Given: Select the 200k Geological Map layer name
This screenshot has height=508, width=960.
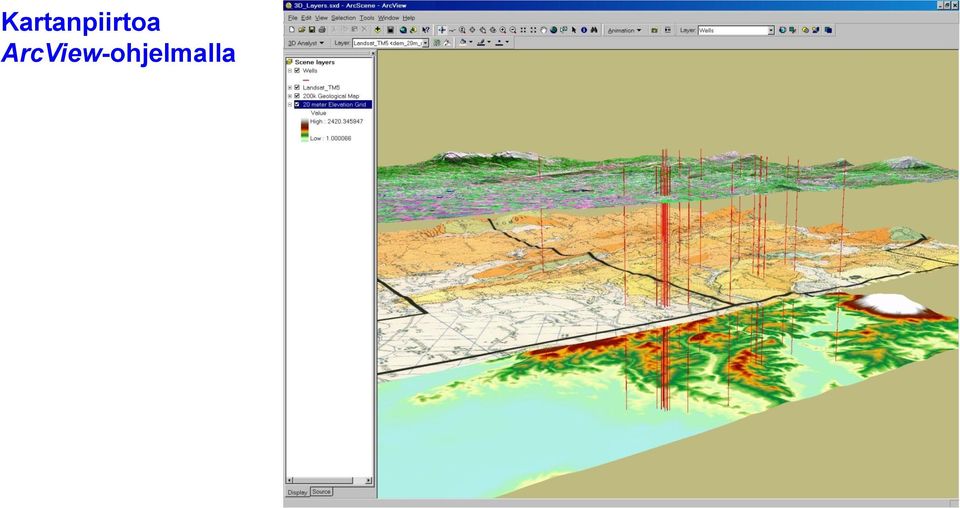Looking at the screenshot, I should [x=331, y=96].
